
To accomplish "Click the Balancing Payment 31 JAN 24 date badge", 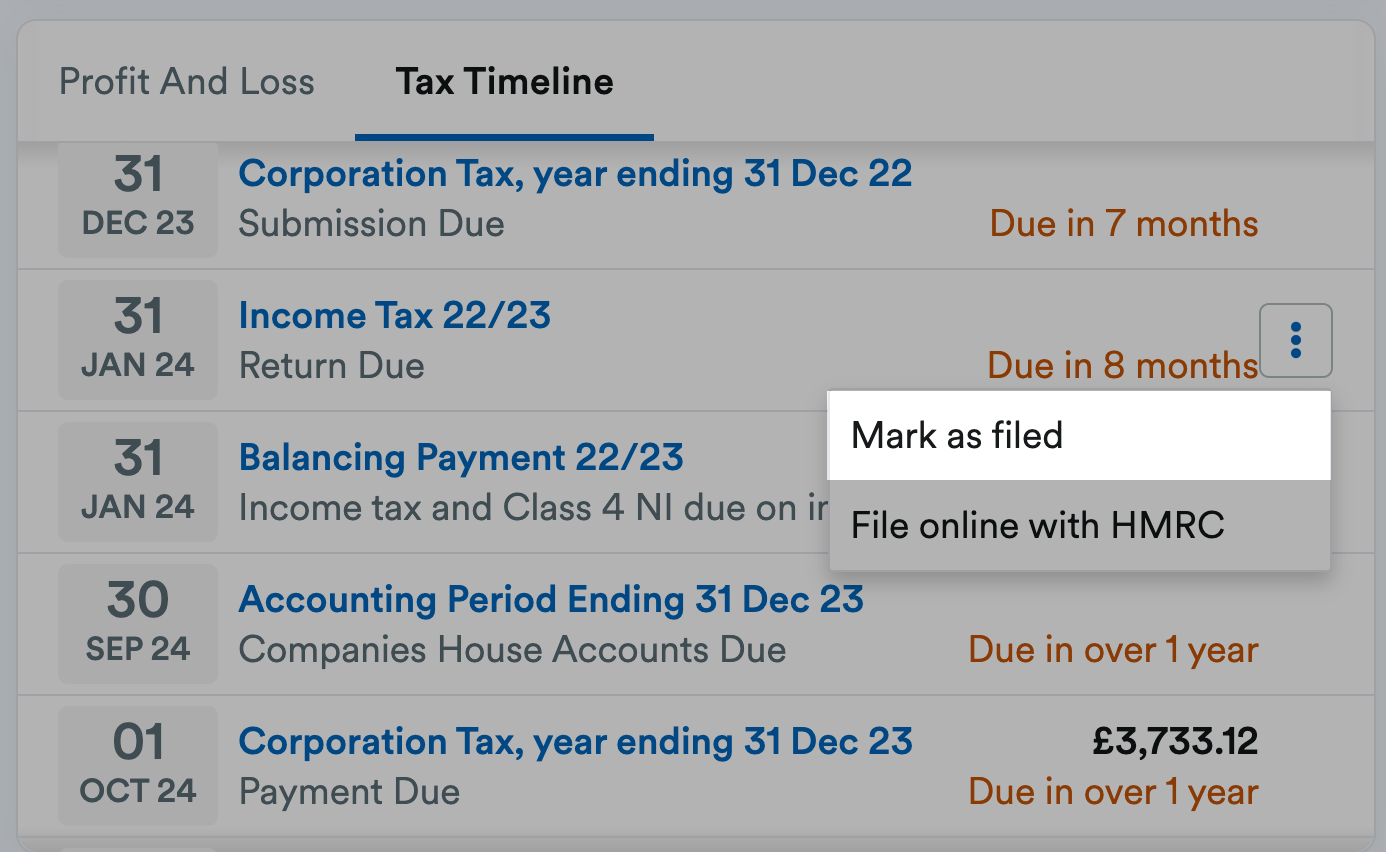I will tap(138, 482).
